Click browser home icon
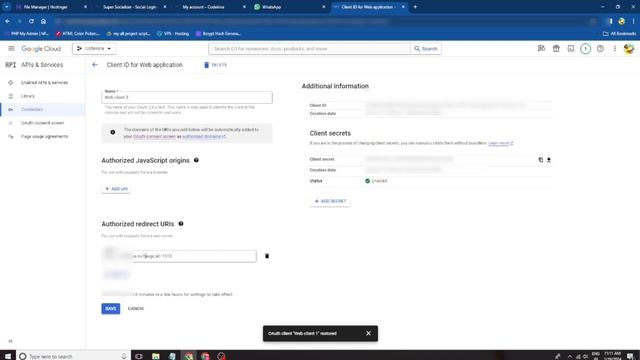640x360 pixels. [x=43, y=21]
